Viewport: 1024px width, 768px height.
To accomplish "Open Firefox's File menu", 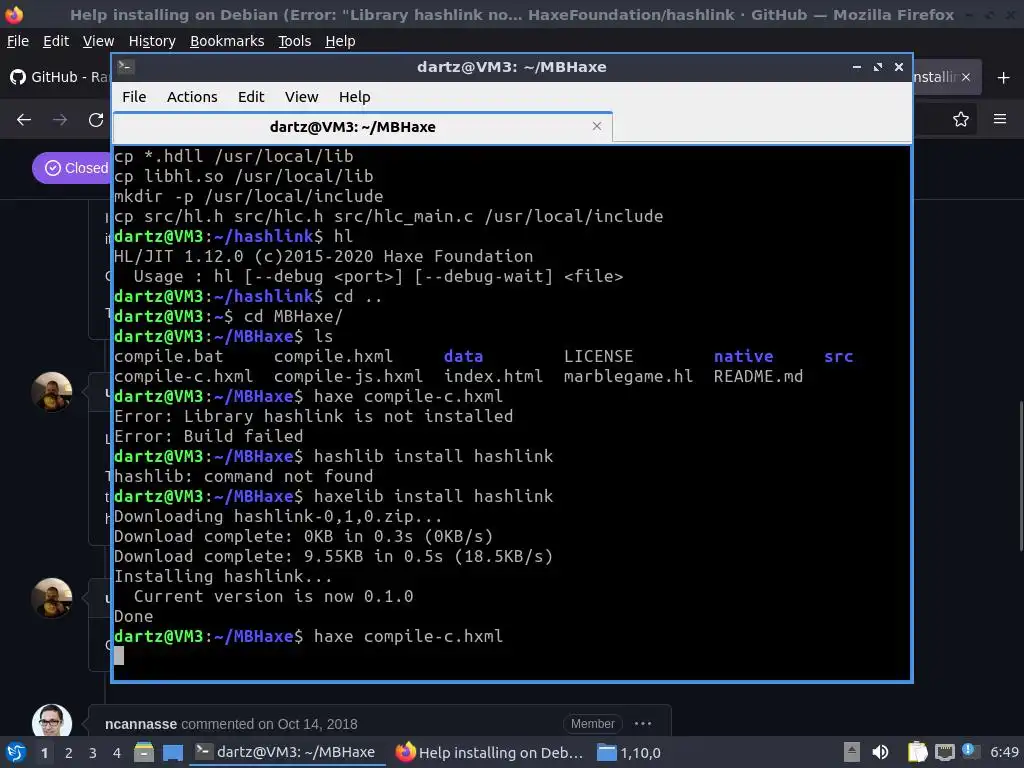I will point(18,41).
